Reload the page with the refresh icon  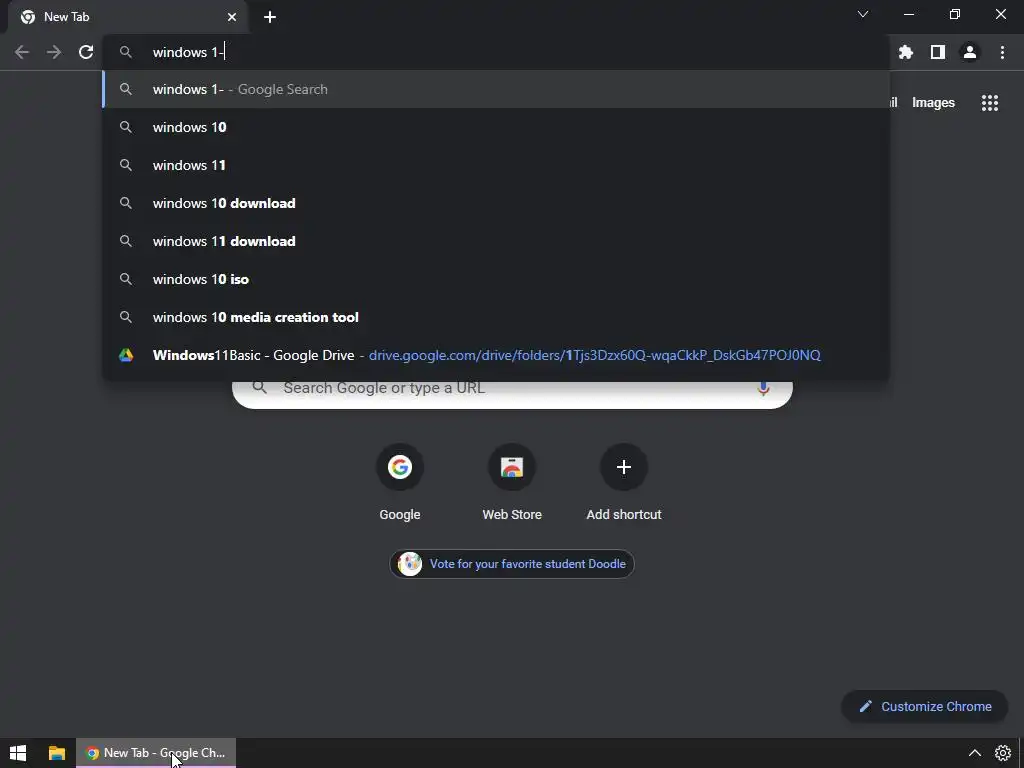(x=86, y=52)
